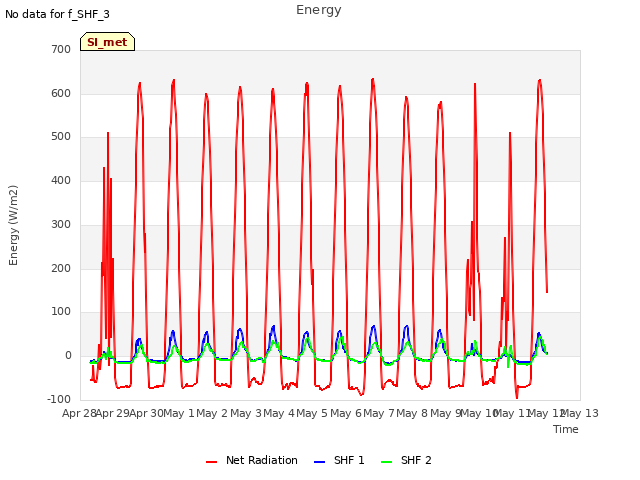The height and width of the screenshot is (480, 640).
Task: Click the May 5 x-axis date label
Action: click(x=312, y=413)
